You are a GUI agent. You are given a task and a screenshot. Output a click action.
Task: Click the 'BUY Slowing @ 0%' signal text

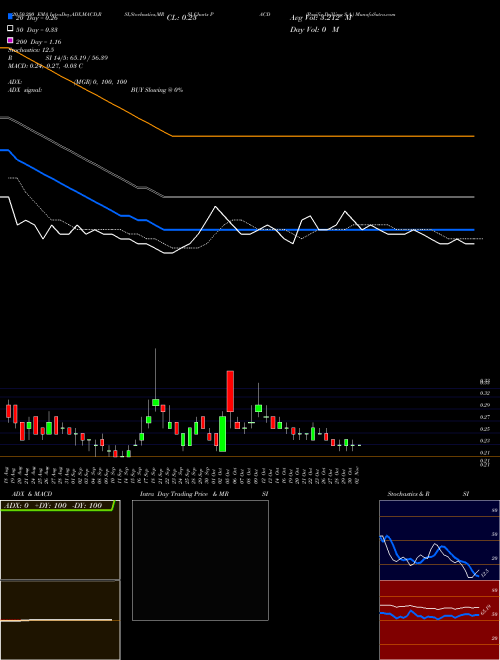[x=157, y=90]
